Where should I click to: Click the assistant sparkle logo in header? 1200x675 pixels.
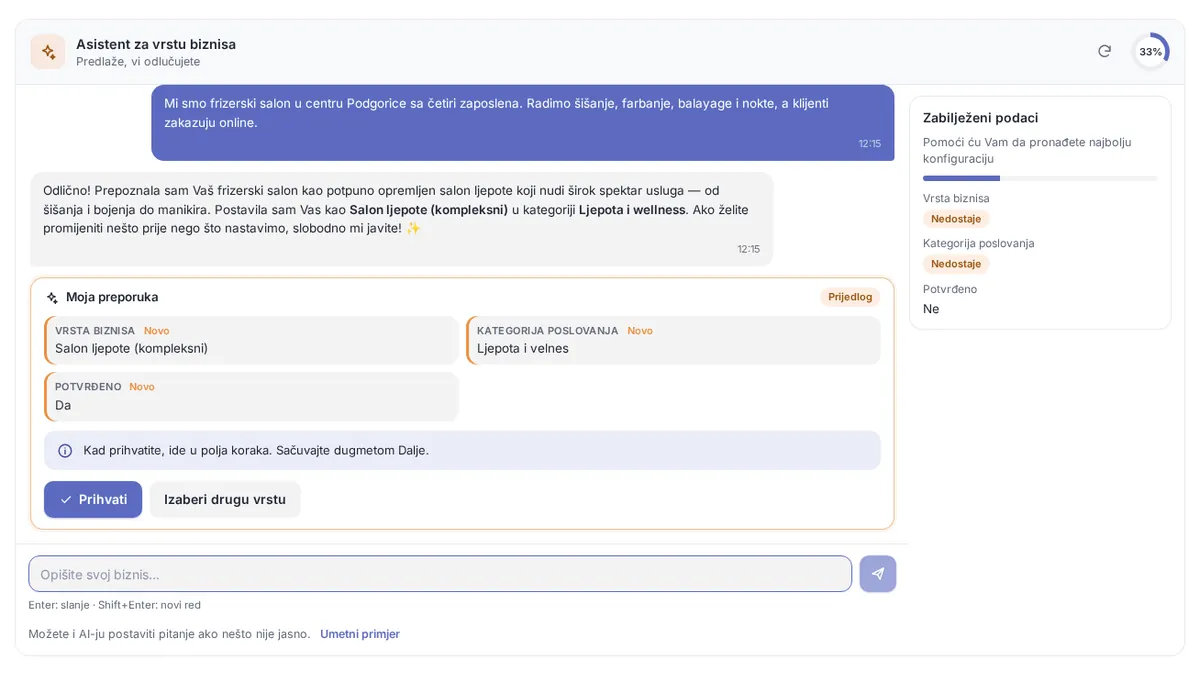click(x=48, y=52)
